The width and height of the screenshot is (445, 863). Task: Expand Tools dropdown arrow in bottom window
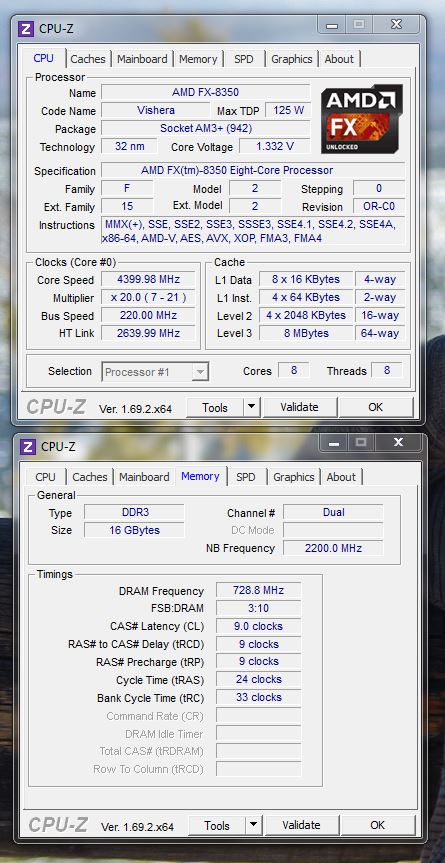[254, 824]
